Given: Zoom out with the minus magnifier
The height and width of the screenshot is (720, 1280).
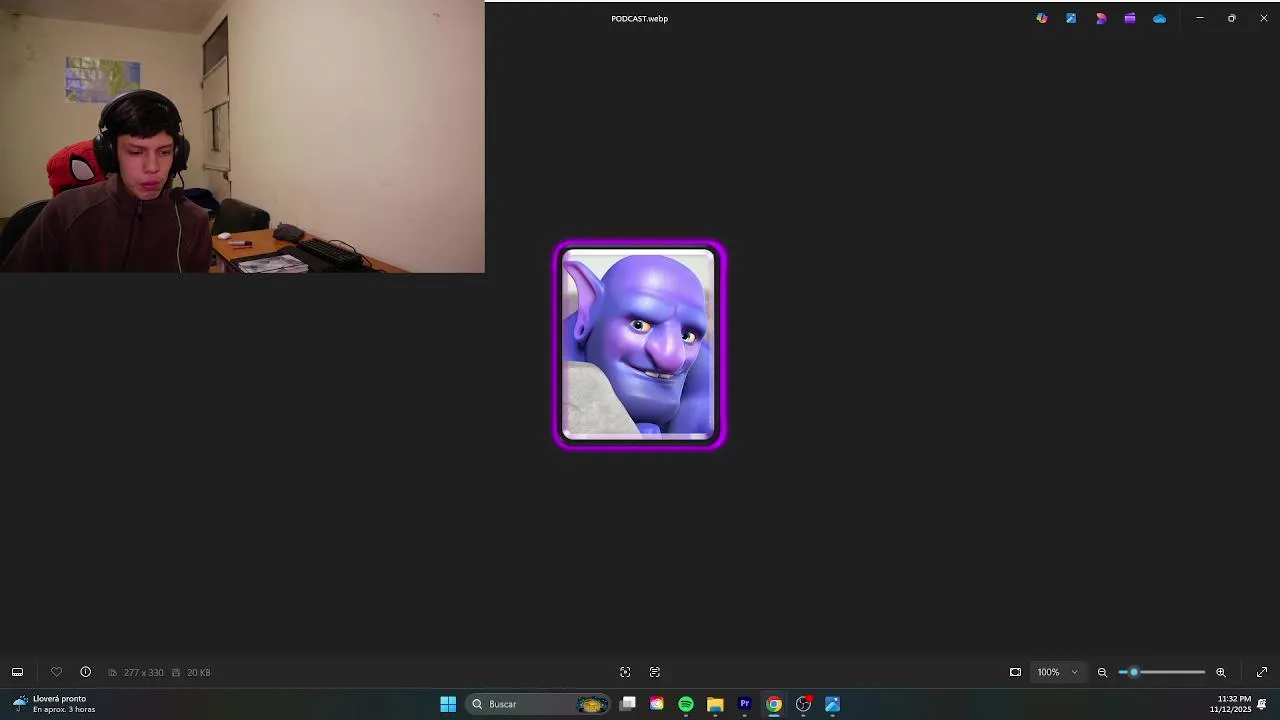Looking at the screenshot, I should 1102,672.
